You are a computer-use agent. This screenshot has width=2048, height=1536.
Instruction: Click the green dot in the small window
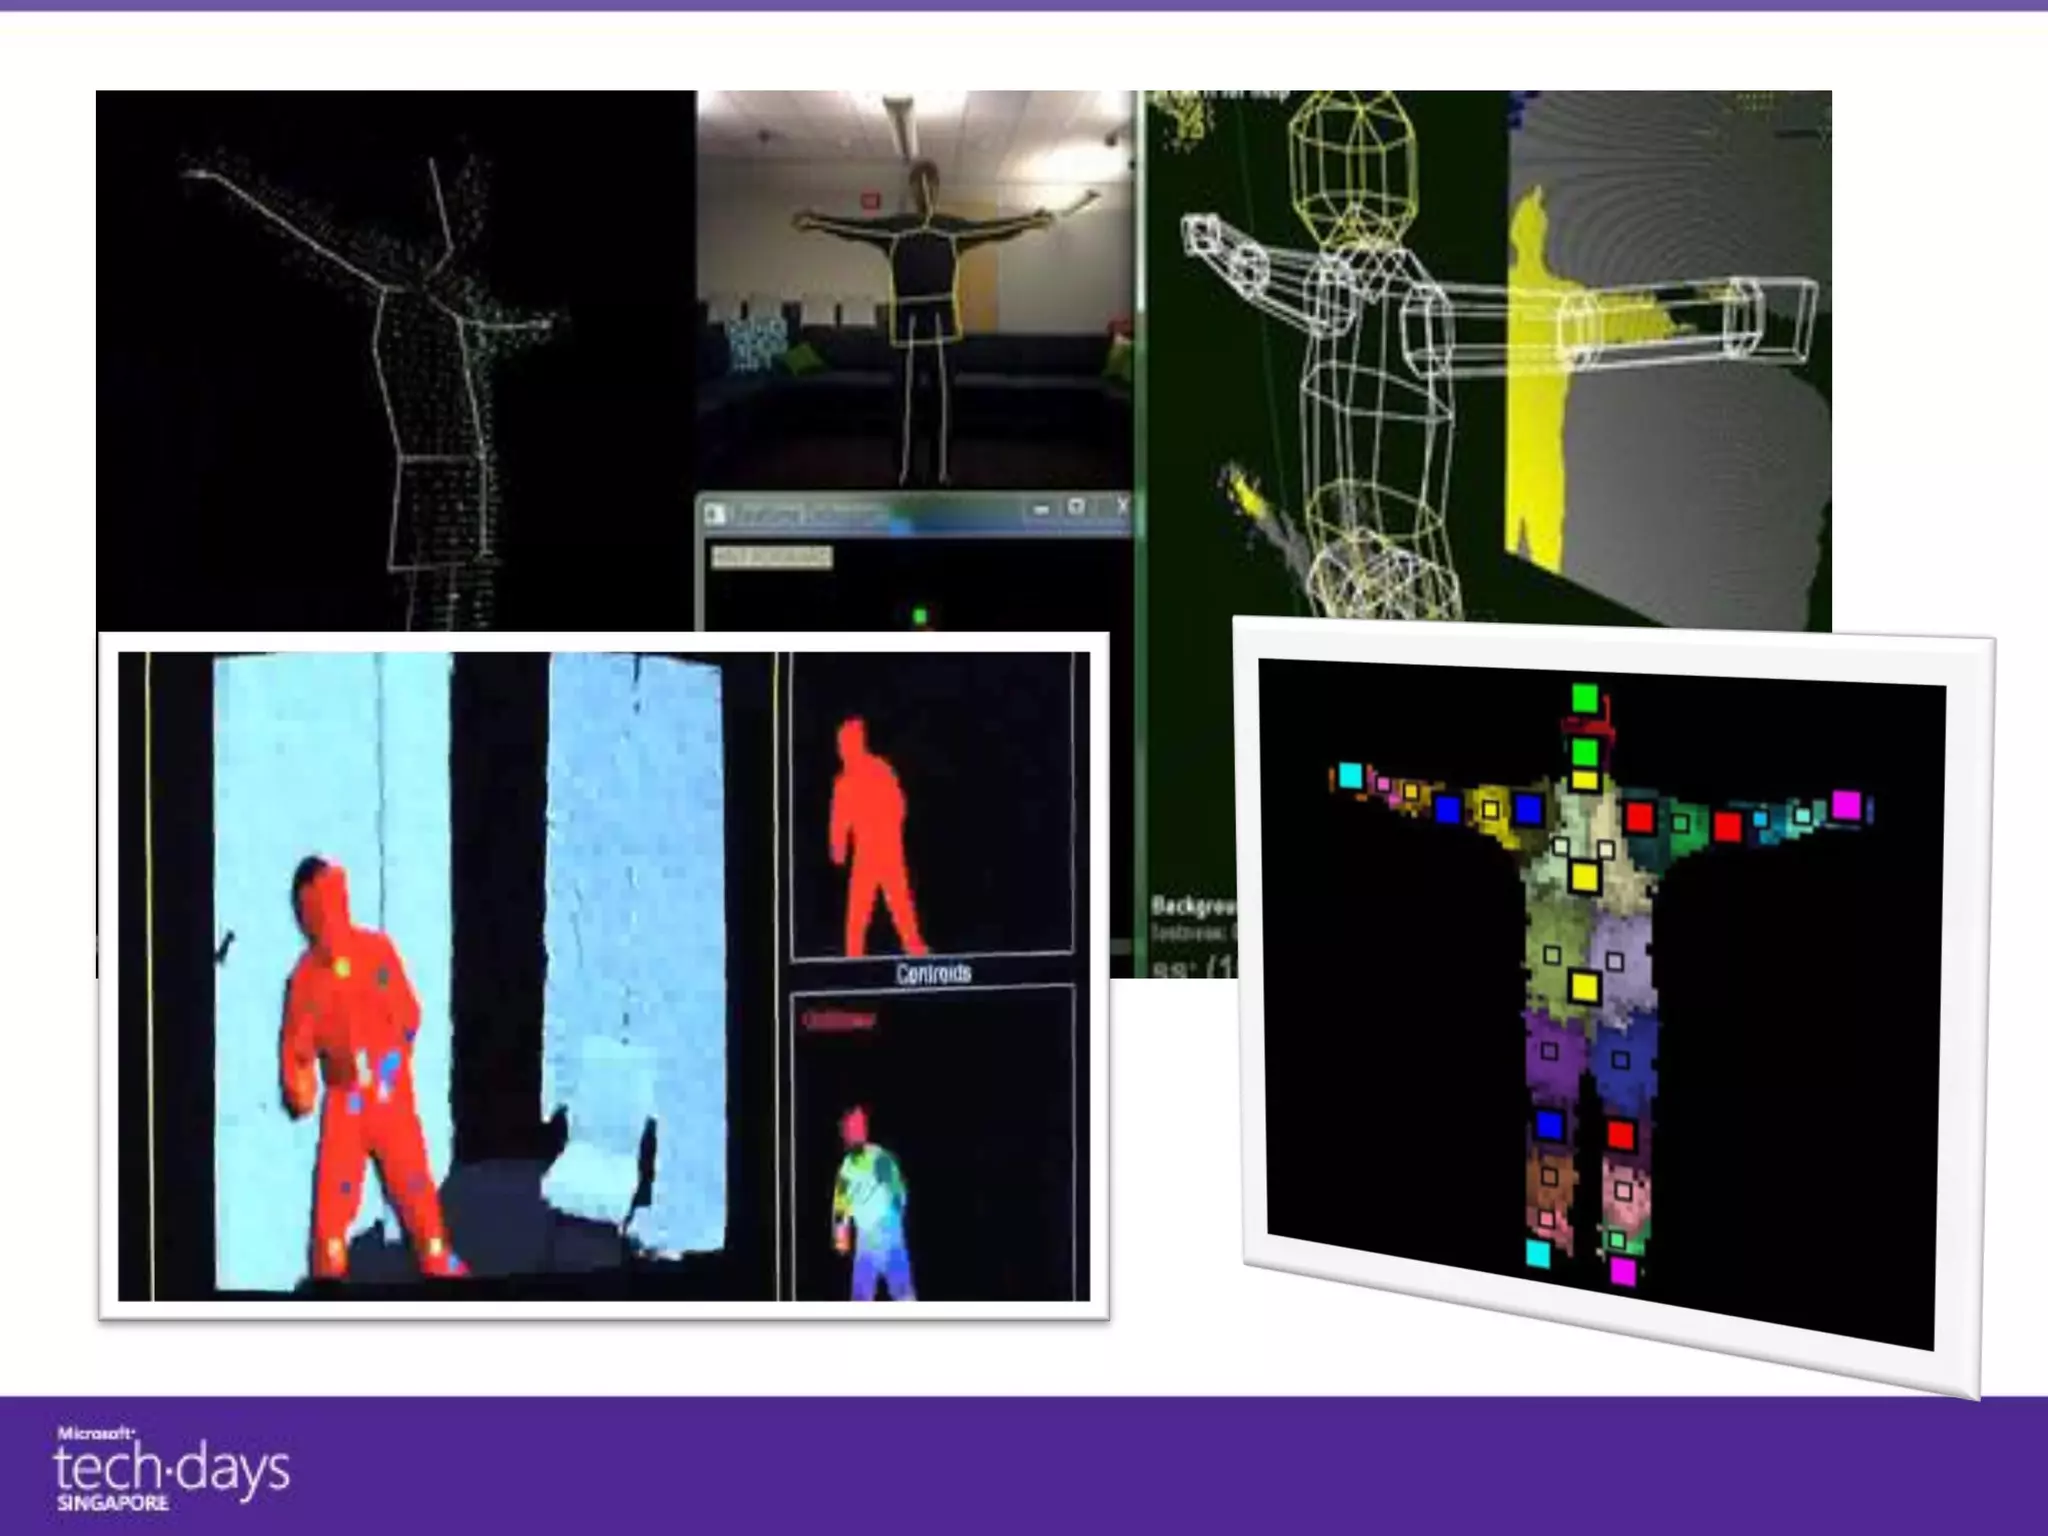[920, 617]
